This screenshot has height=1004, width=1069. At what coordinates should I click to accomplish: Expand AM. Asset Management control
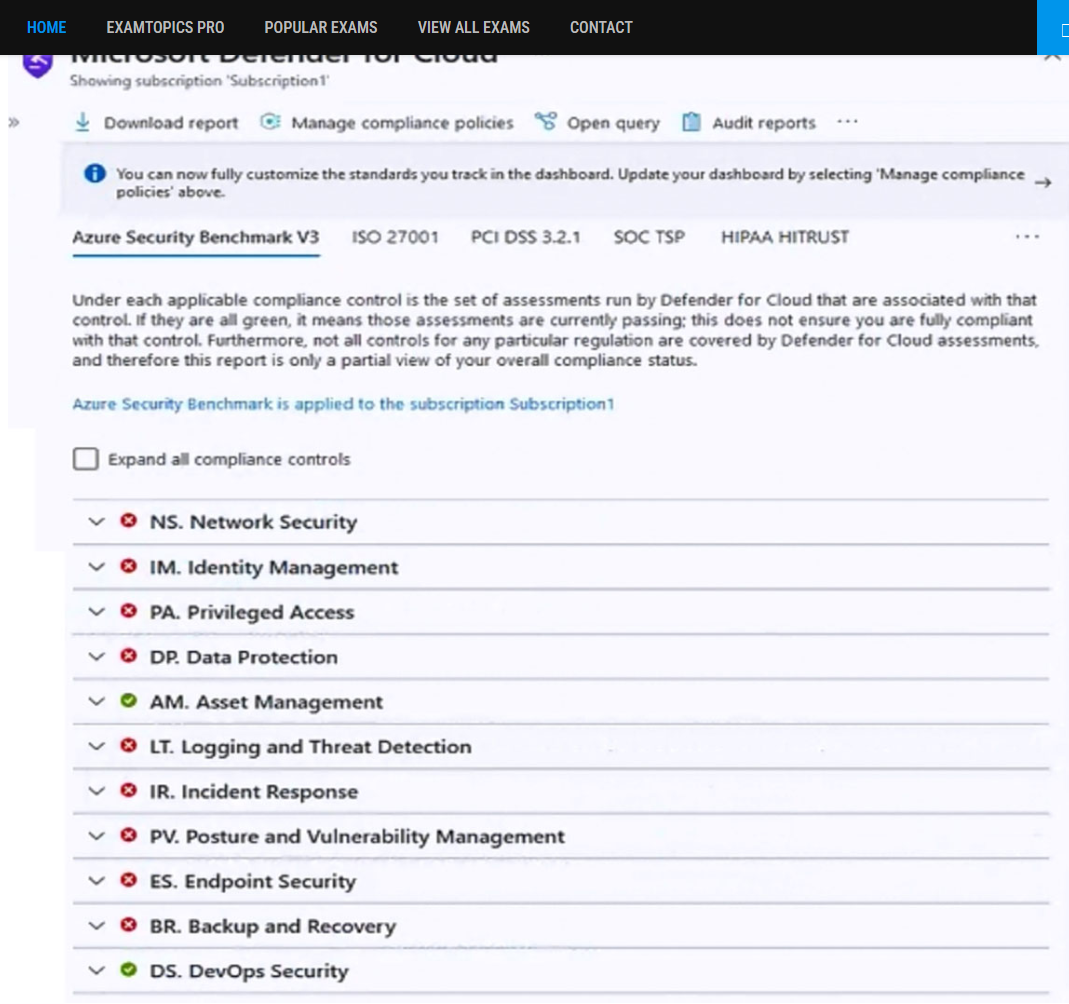(x=97, y=701)
